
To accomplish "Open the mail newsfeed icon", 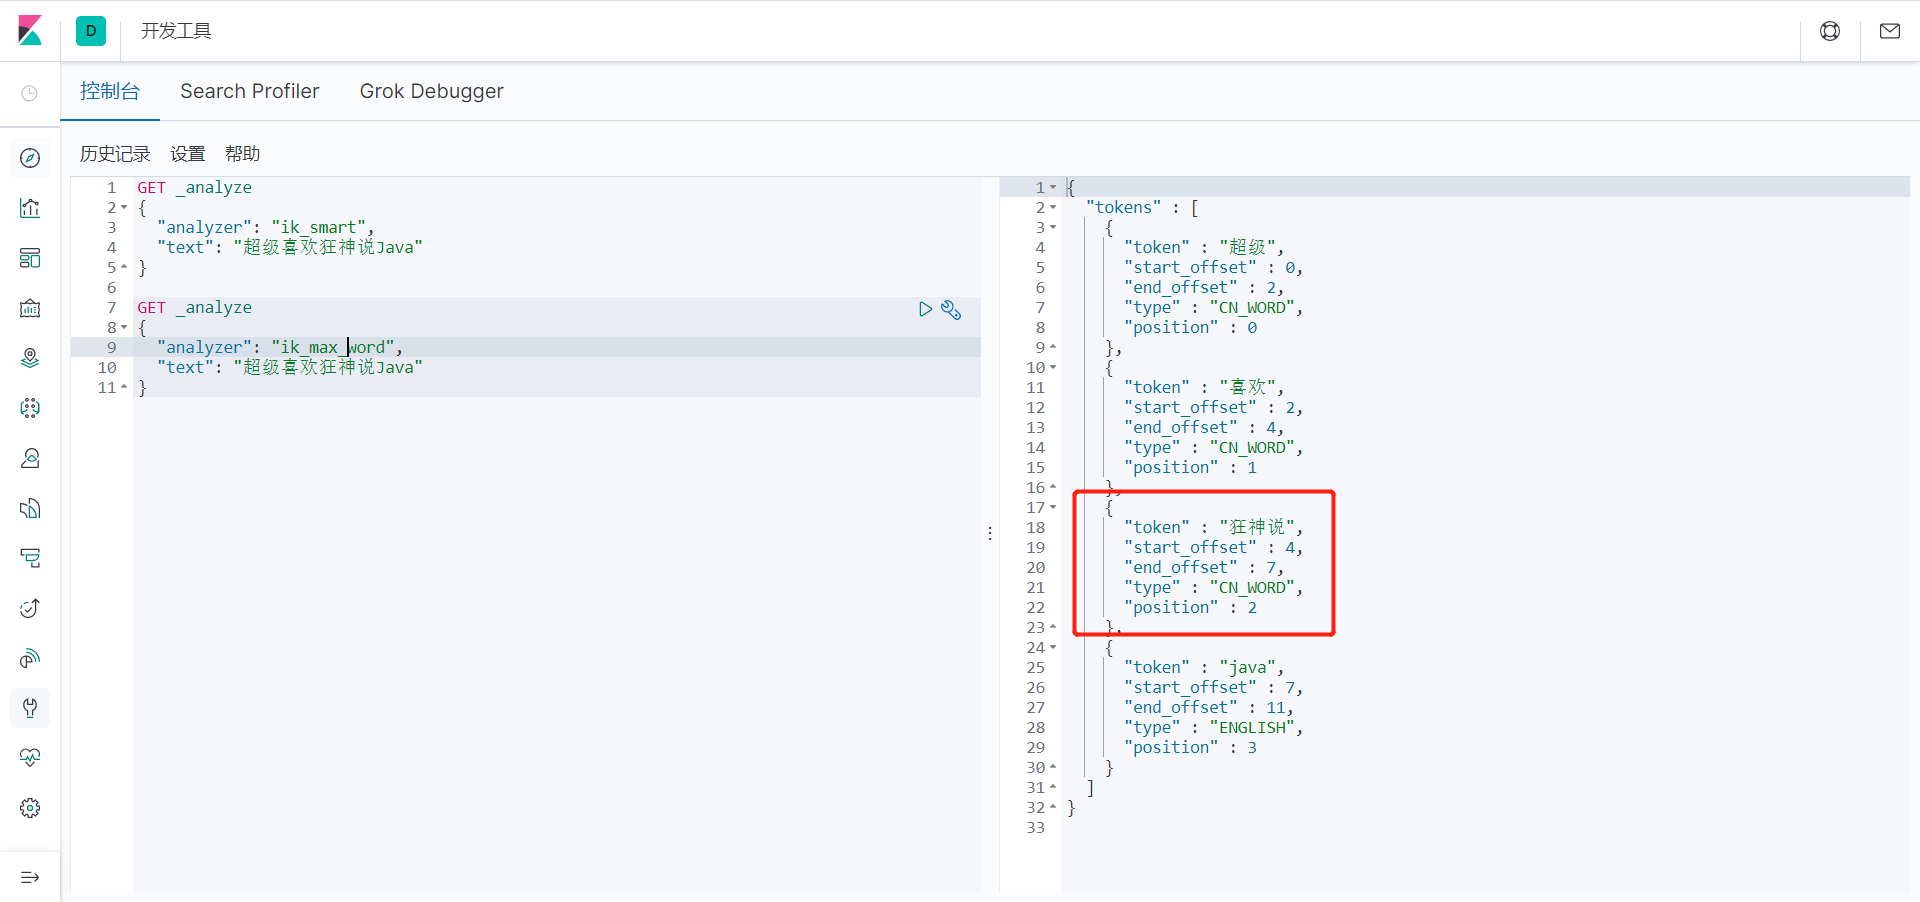I will pyautogui.click(x=1890, y=31).
